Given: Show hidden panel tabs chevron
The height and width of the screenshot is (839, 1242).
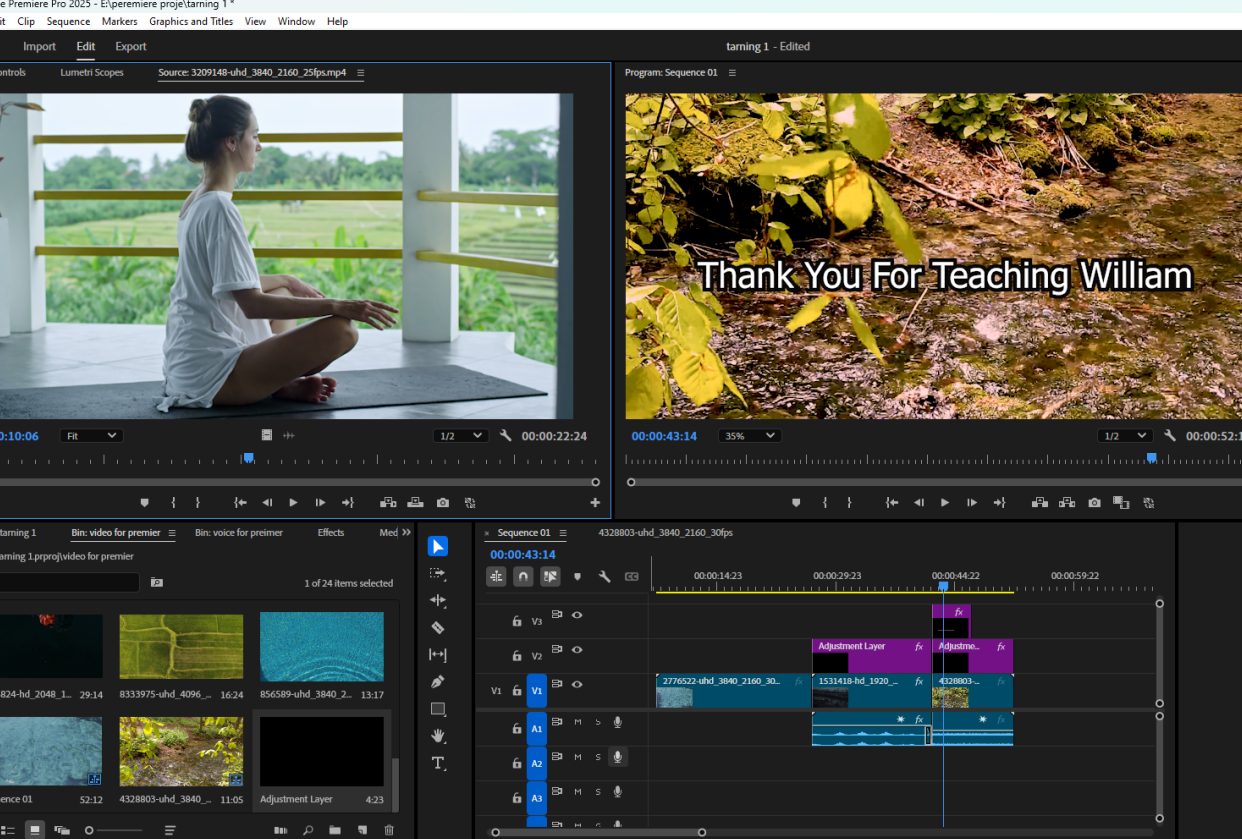Looking at the screenshot, I should coord(406,533).
